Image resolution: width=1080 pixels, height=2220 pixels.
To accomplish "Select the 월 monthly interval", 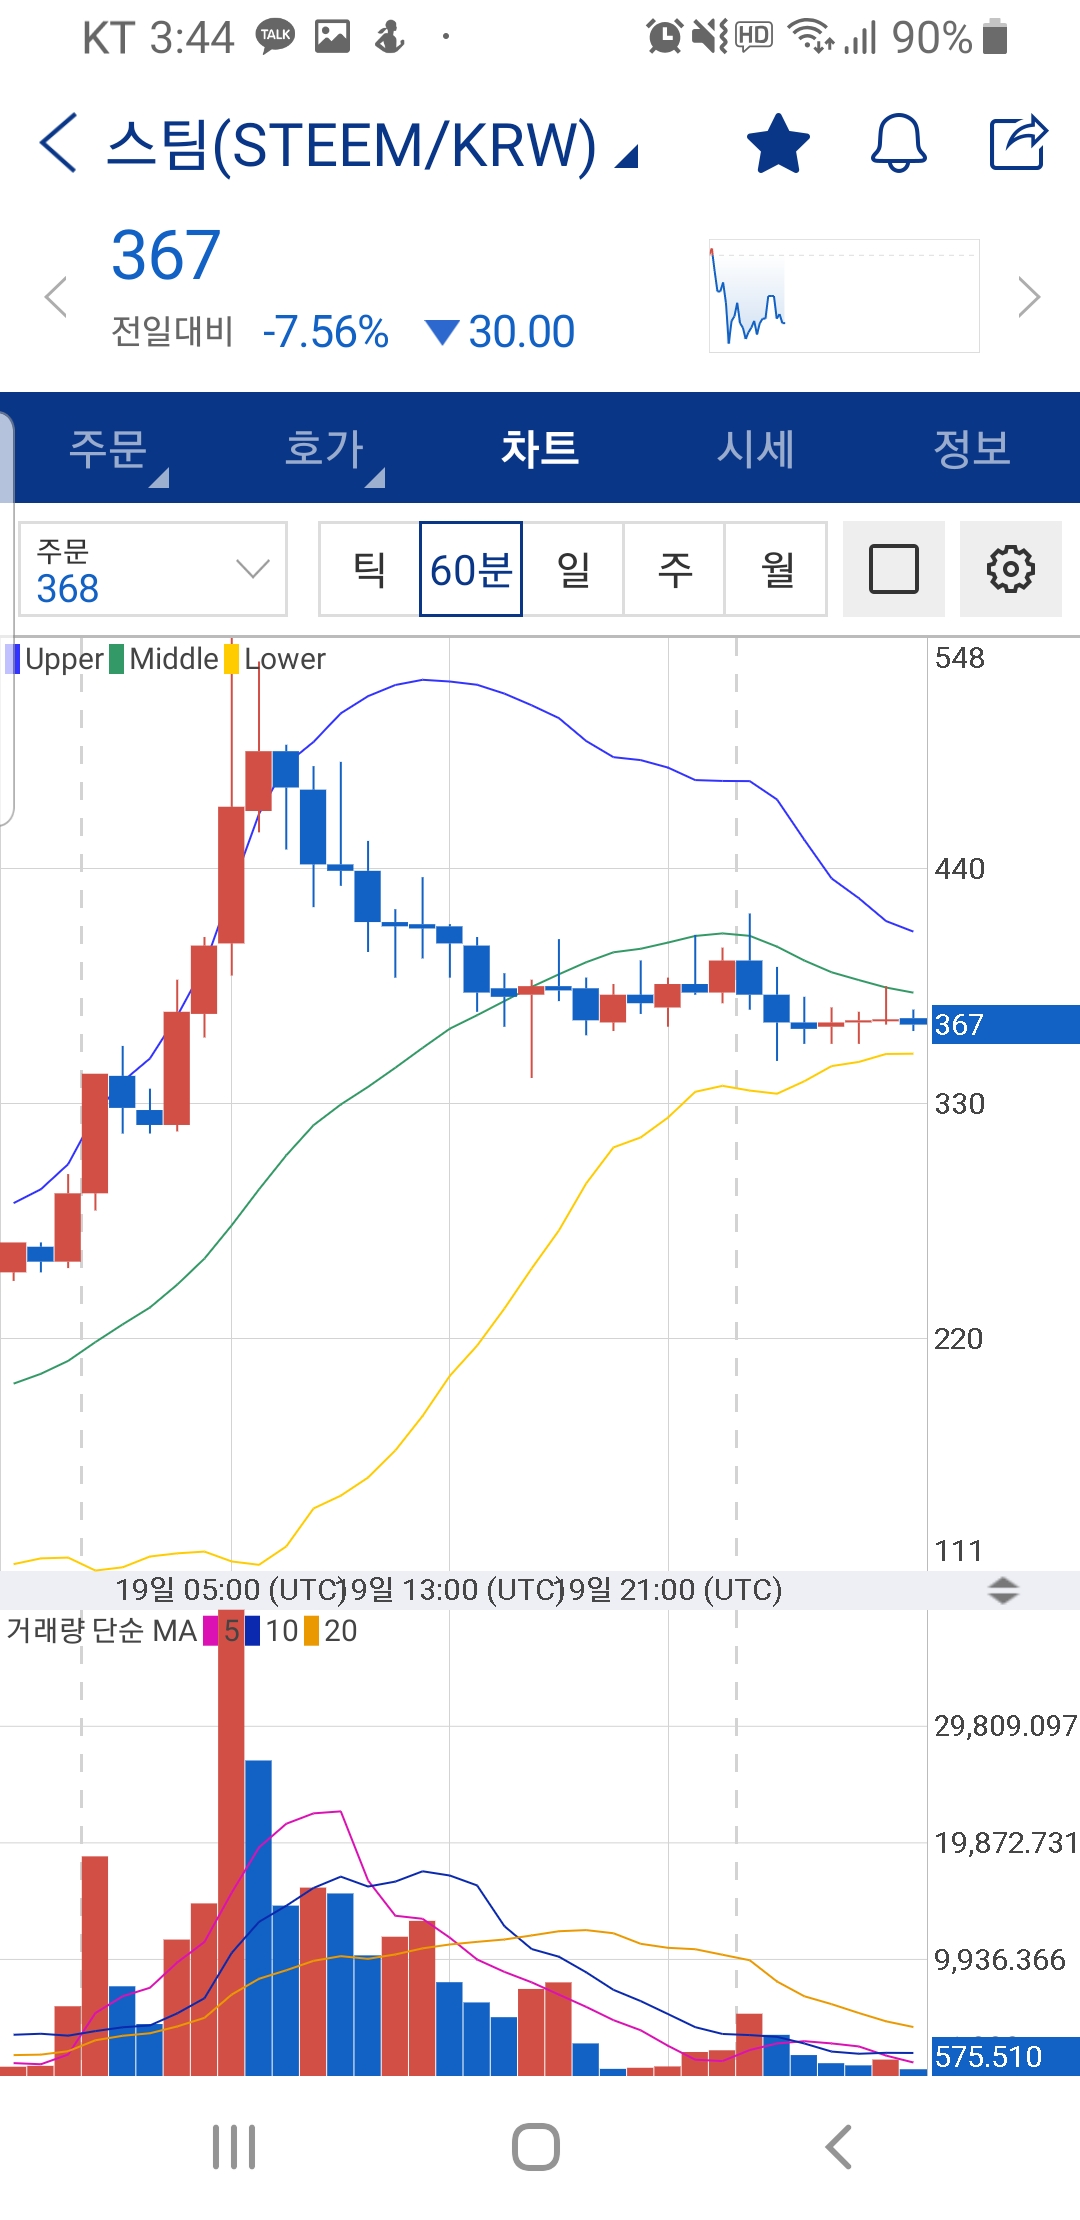I will [777, 569].
